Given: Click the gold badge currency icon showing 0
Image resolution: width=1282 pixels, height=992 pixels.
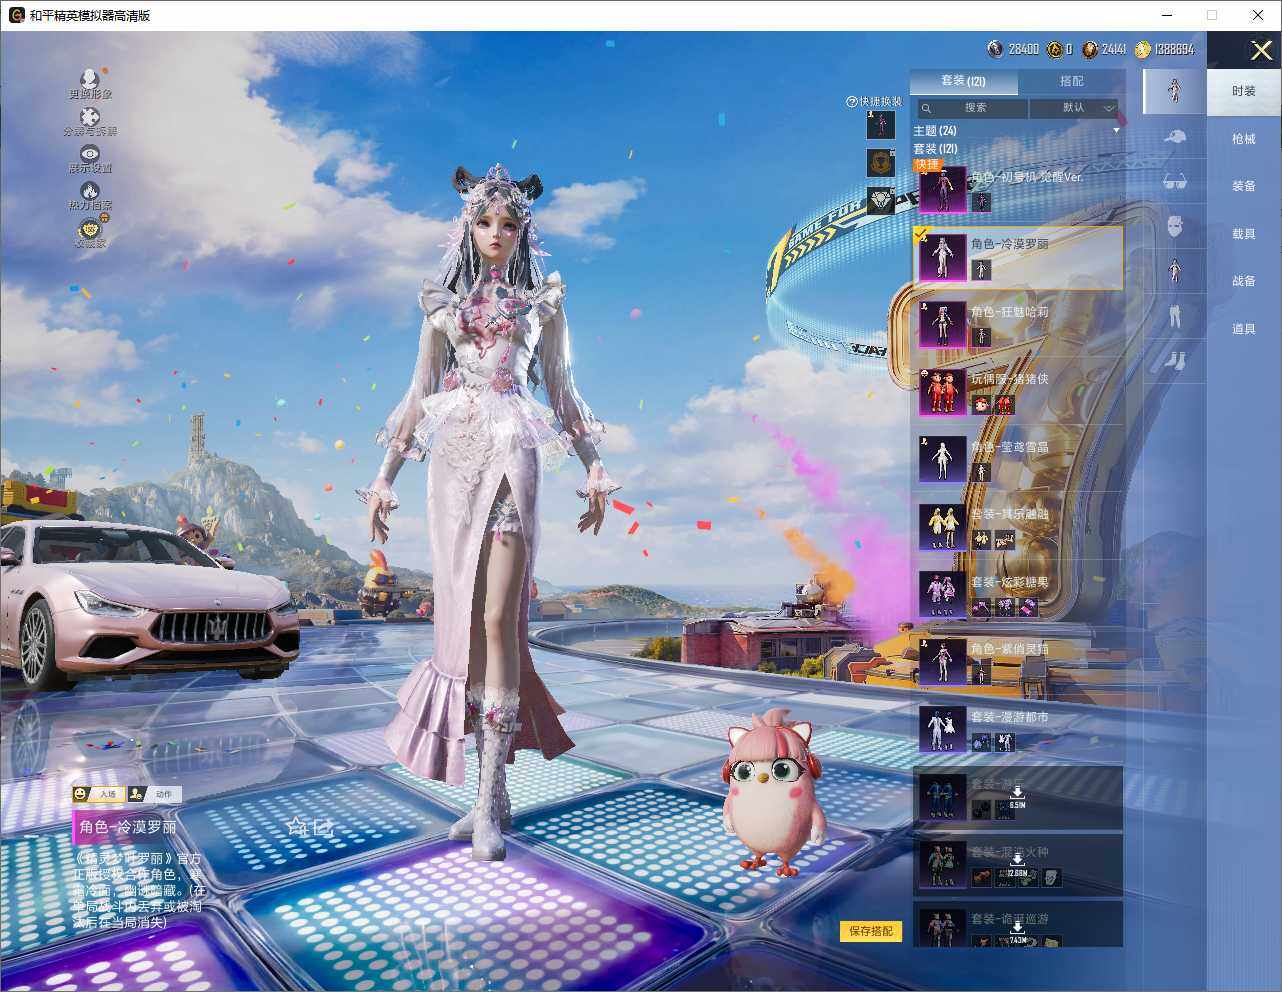Looking at the screenshot, I should coord(1054,49).
